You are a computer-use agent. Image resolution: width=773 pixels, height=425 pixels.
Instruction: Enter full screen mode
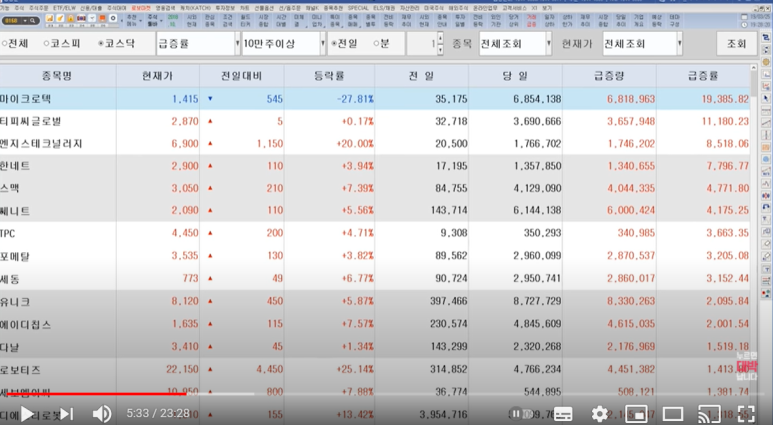click(746, 414)
